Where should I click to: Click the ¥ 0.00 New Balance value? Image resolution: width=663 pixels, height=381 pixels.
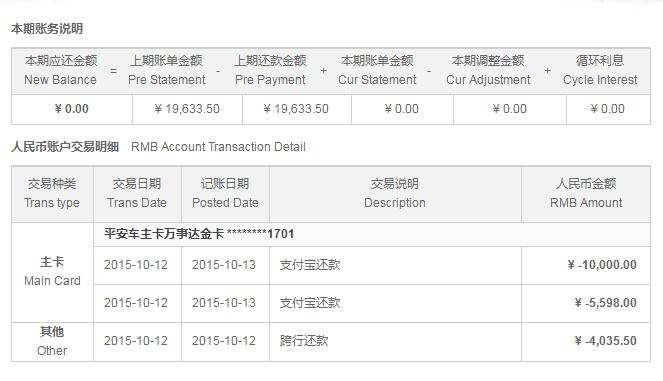click(x=72, y=109)
